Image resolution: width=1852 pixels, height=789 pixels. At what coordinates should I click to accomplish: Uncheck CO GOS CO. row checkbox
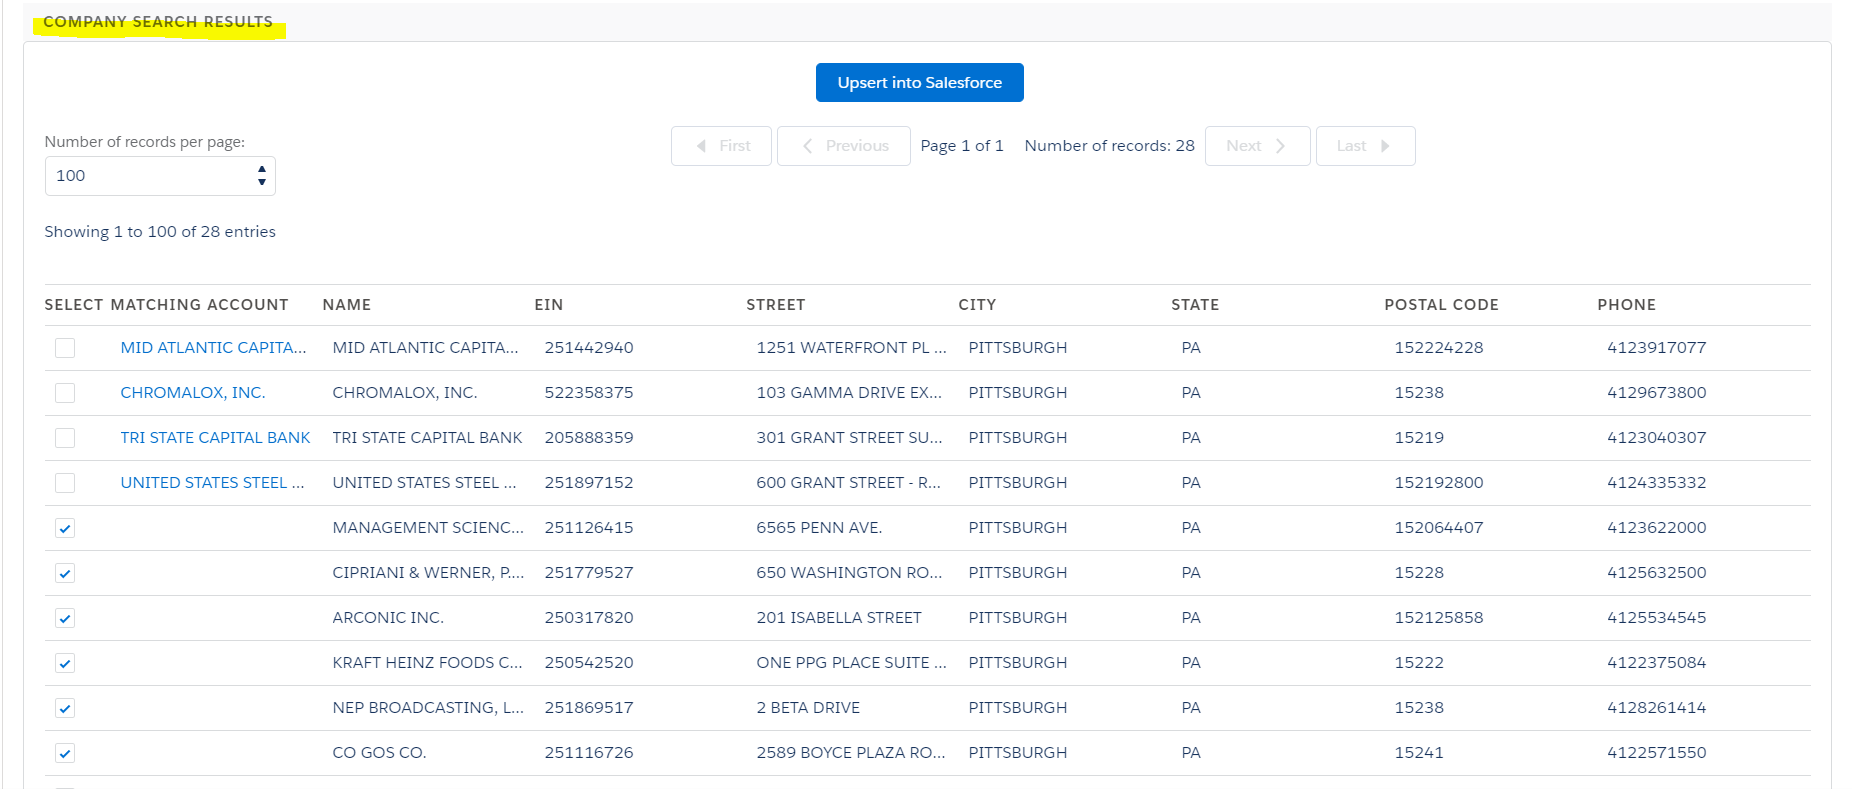click(x=65, y=753)
